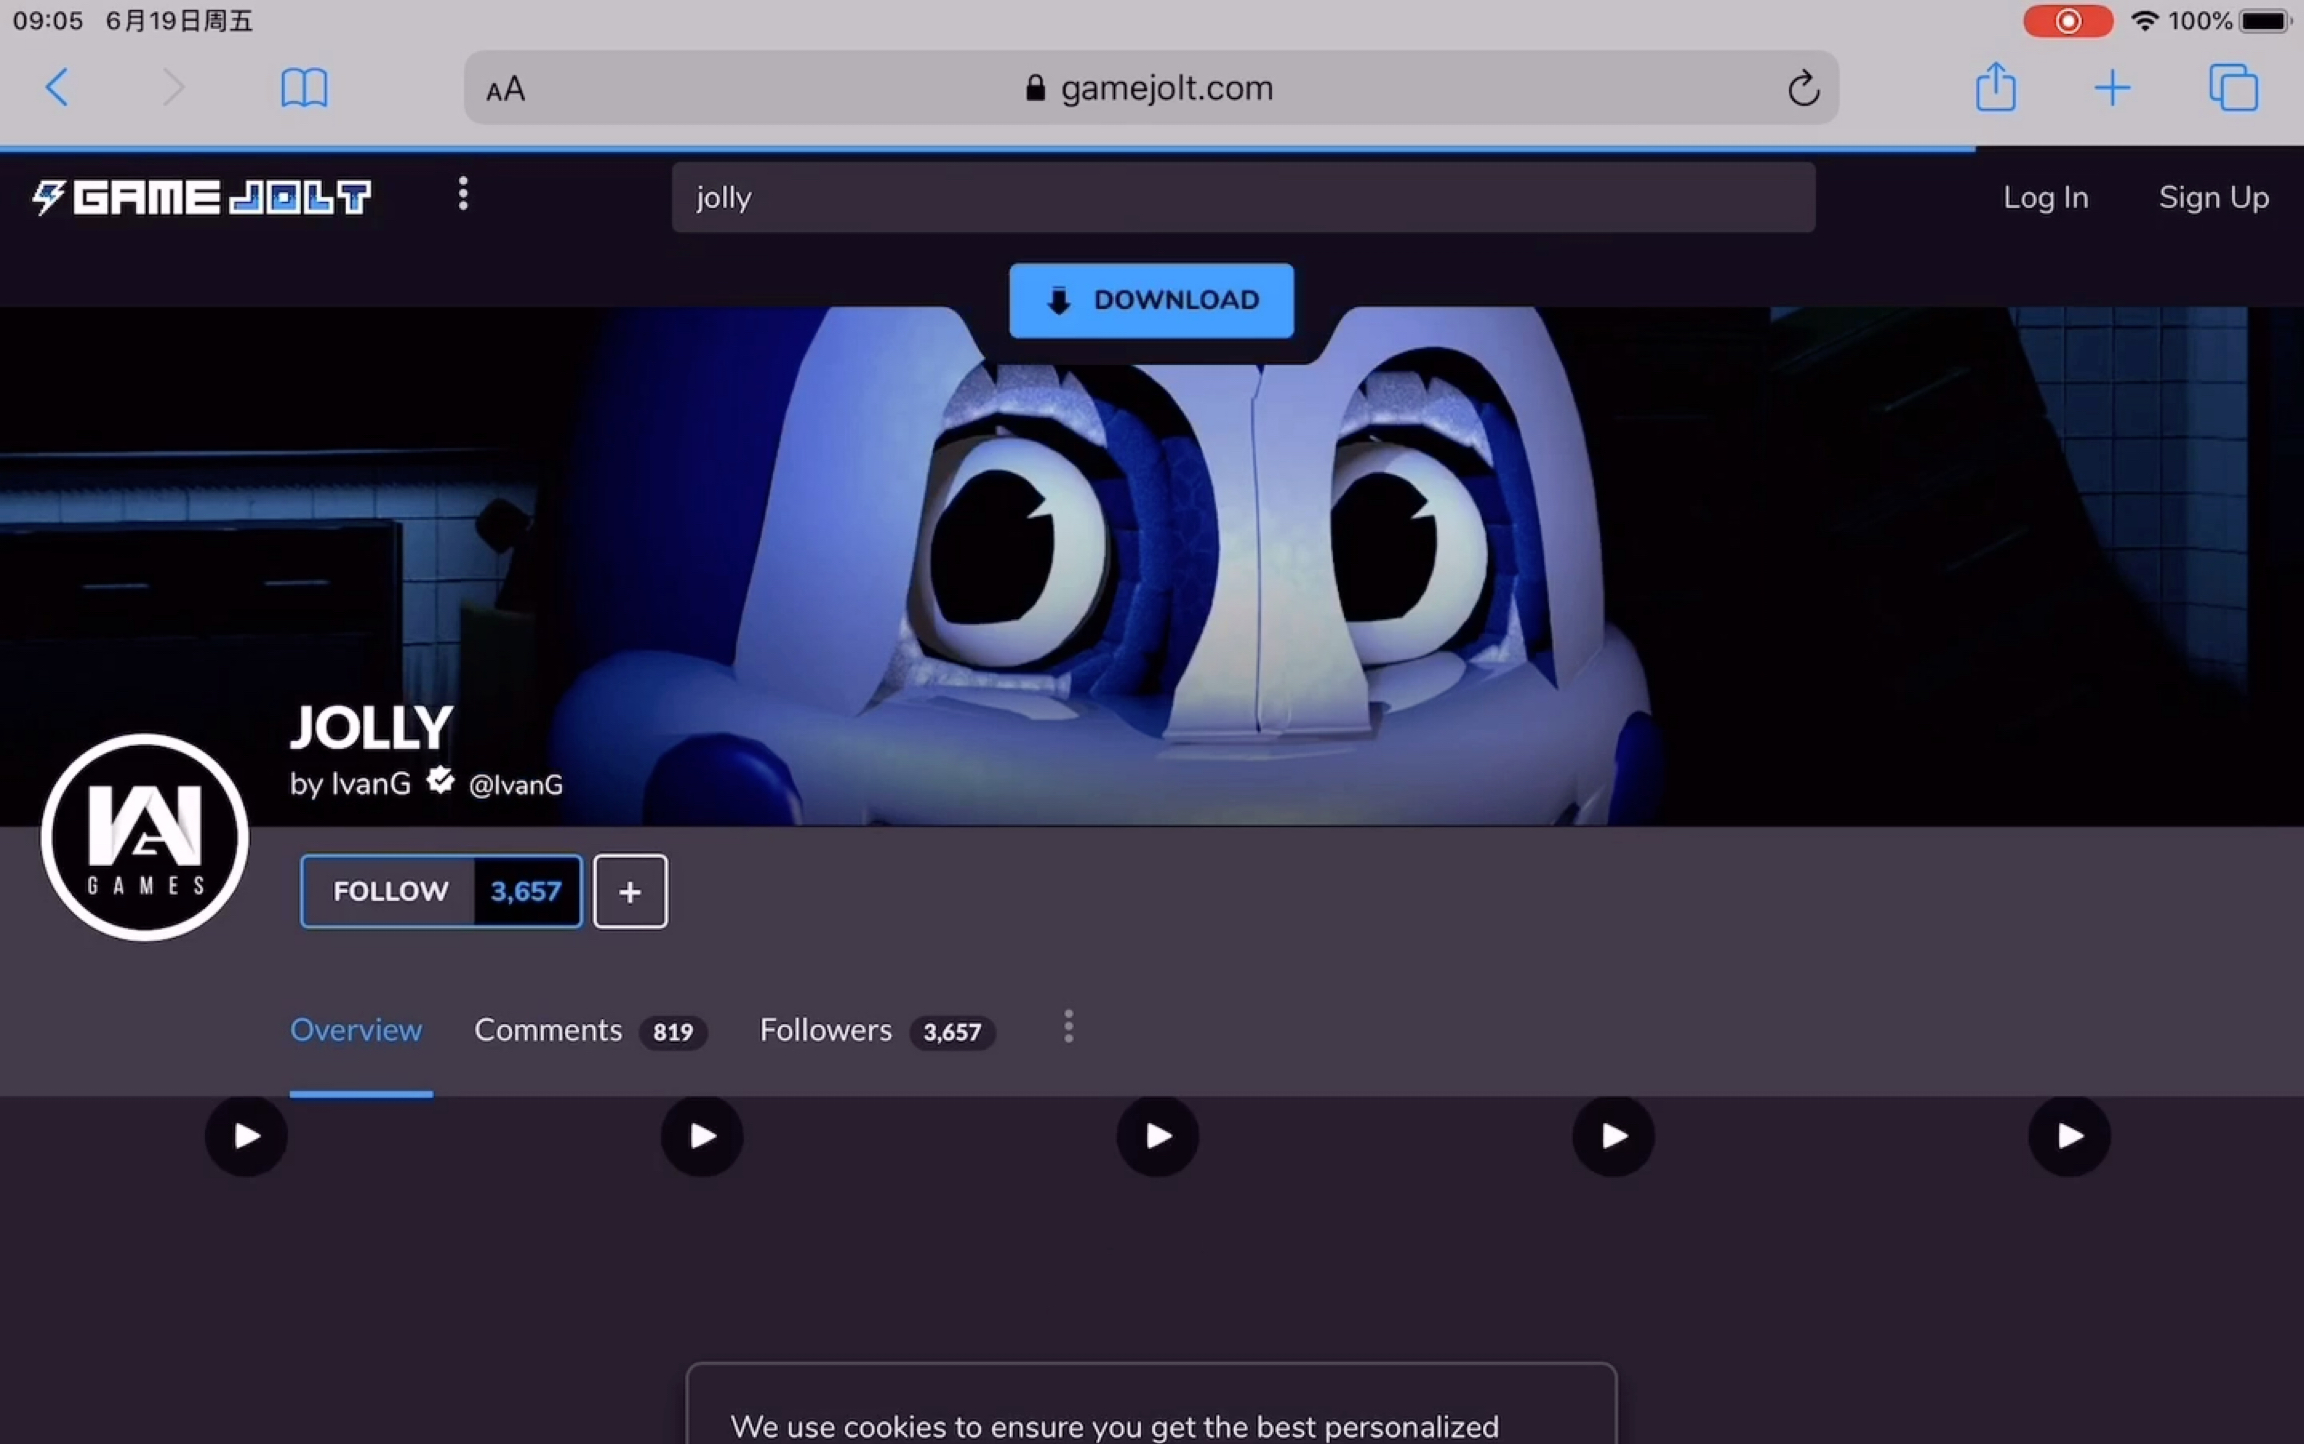Tap the battery status icon

point(2265,21)
